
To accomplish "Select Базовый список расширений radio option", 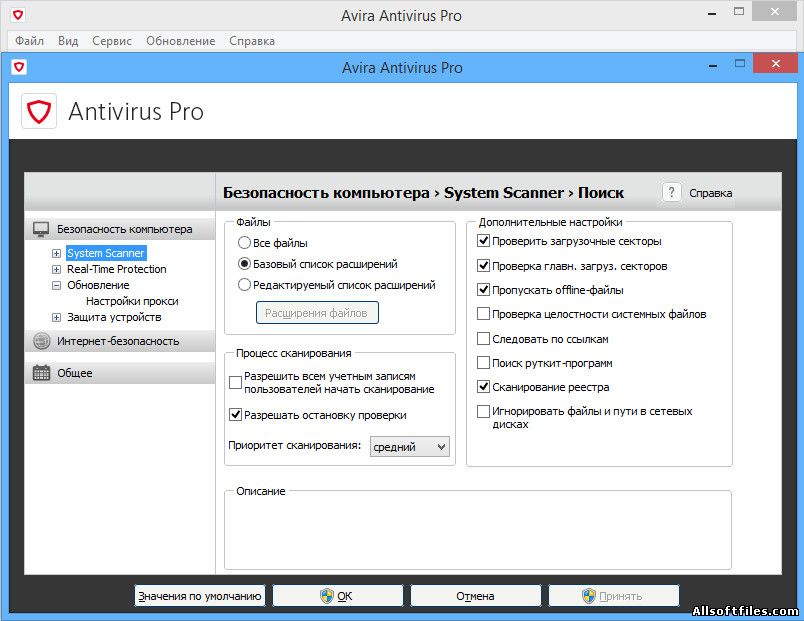I will click(244, 264).
